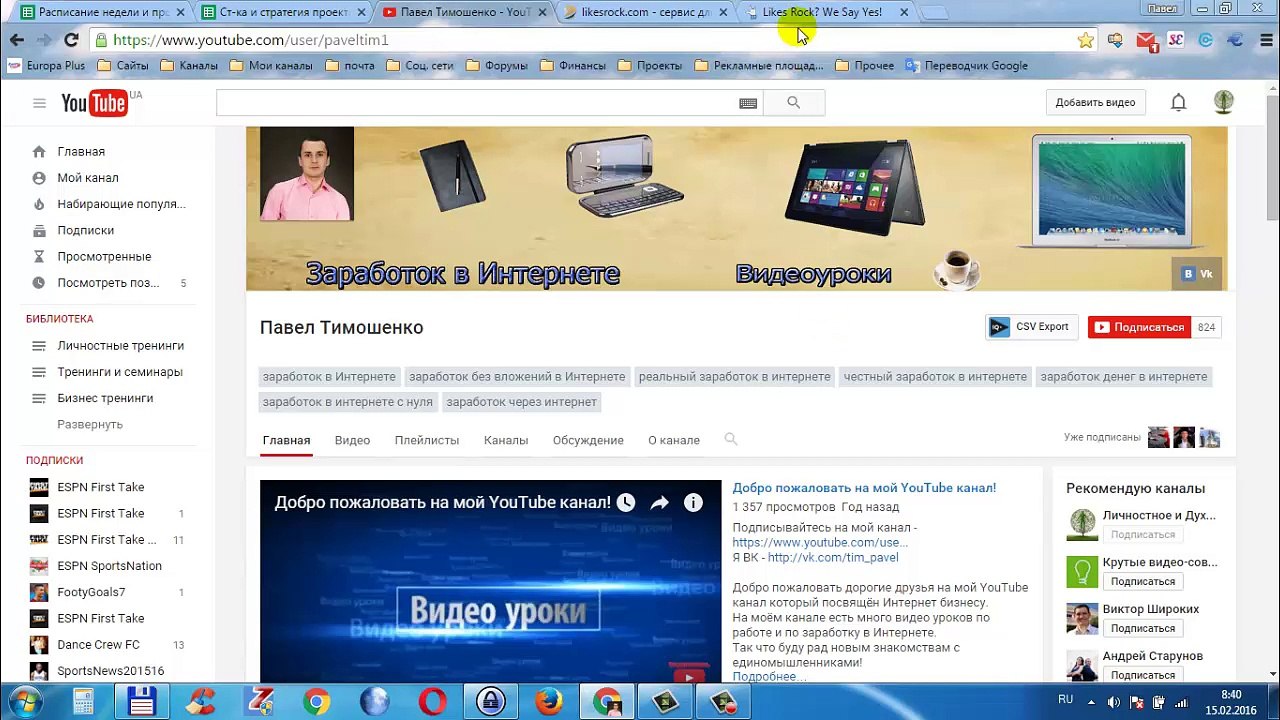Click the YouTube logo
The height and width of the screenshot is (720, 1280).
[94, 103]
